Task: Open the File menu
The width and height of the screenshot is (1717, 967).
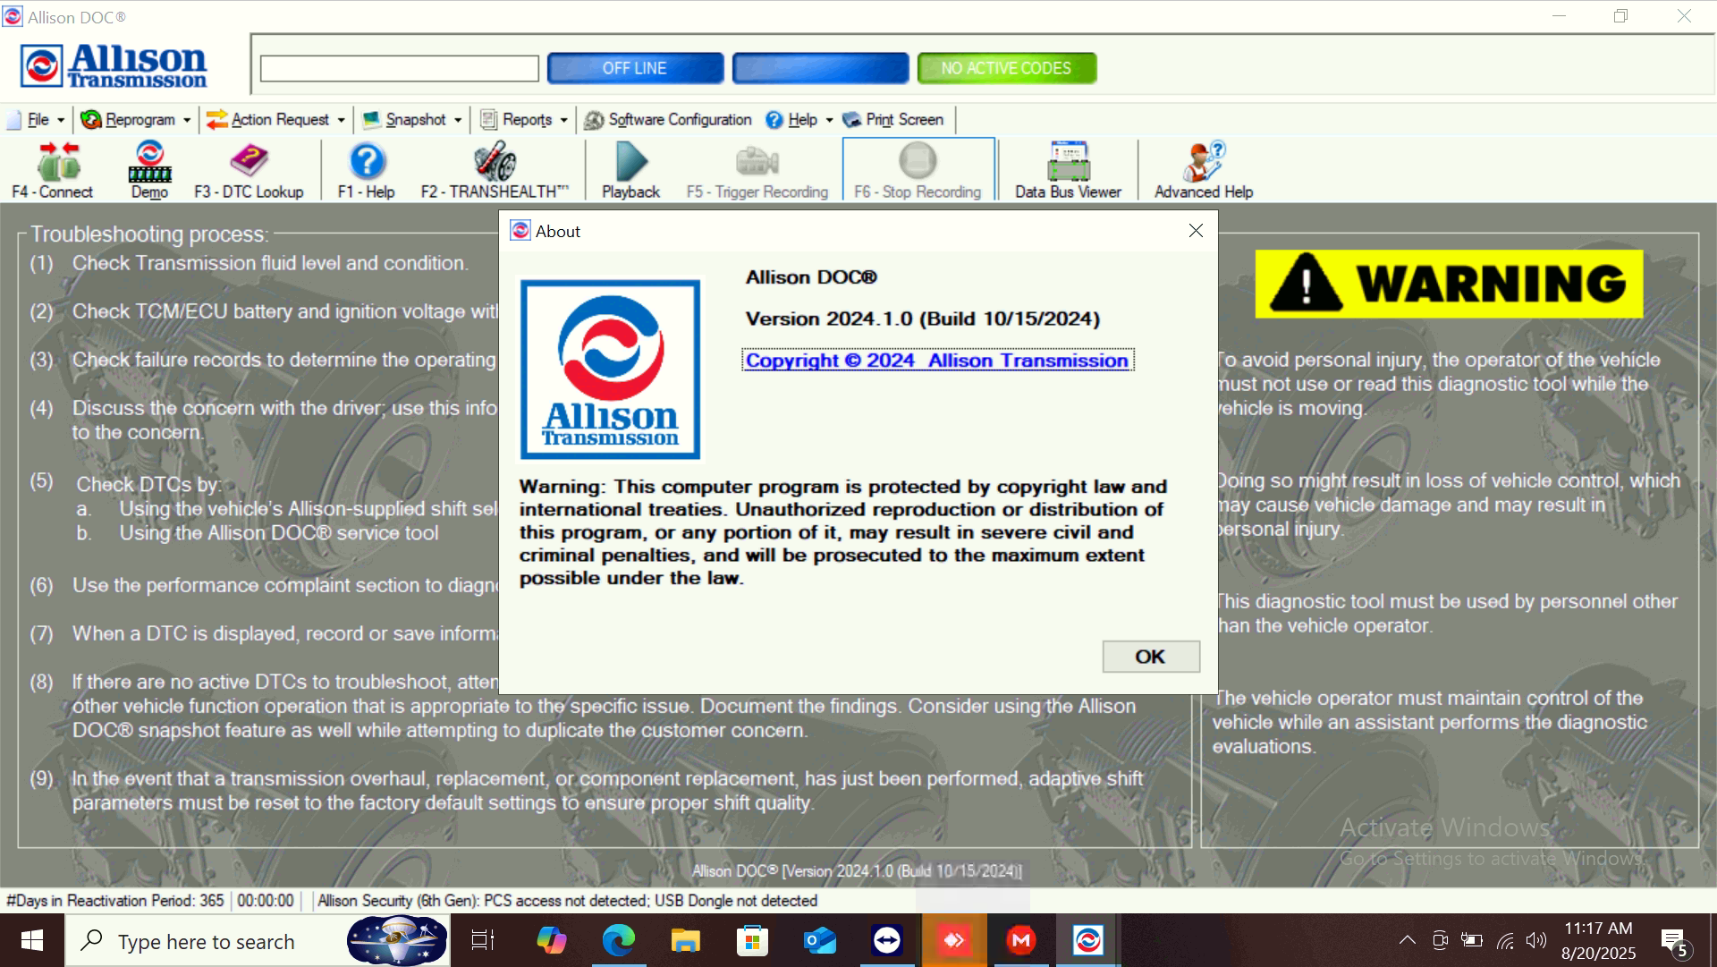Action: 36,120
